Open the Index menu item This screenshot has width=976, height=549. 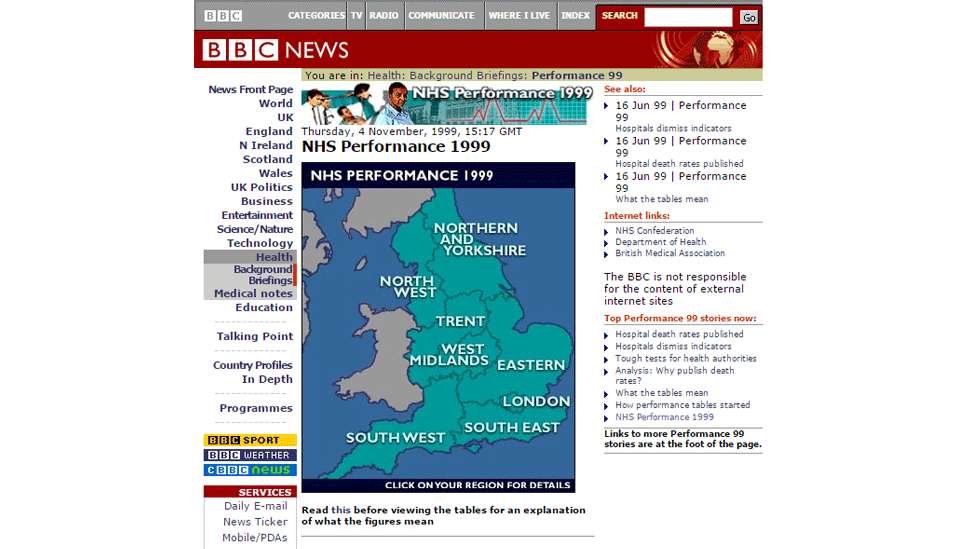tap(575, 16)
